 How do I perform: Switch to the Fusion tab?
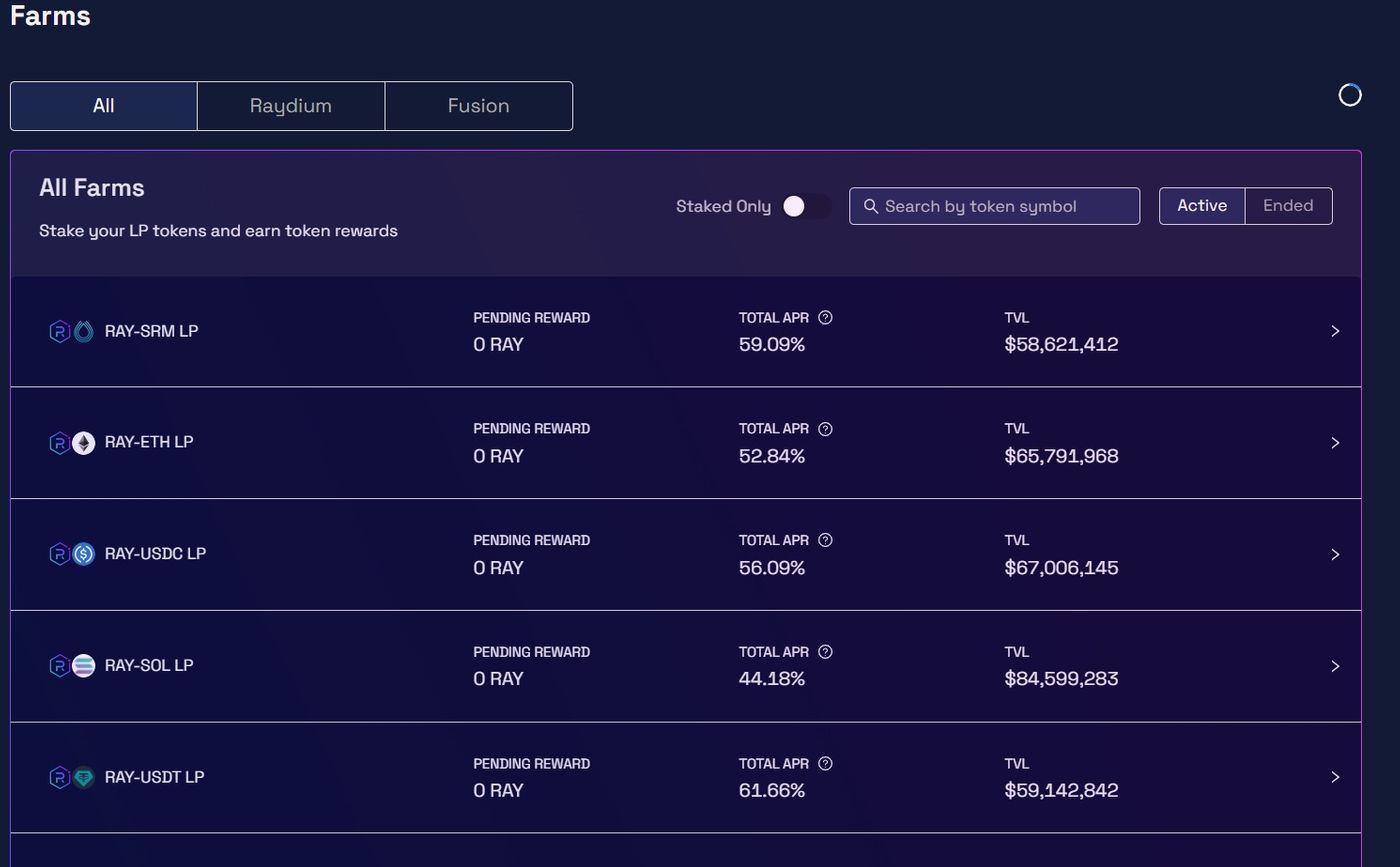tap(478, 106)
